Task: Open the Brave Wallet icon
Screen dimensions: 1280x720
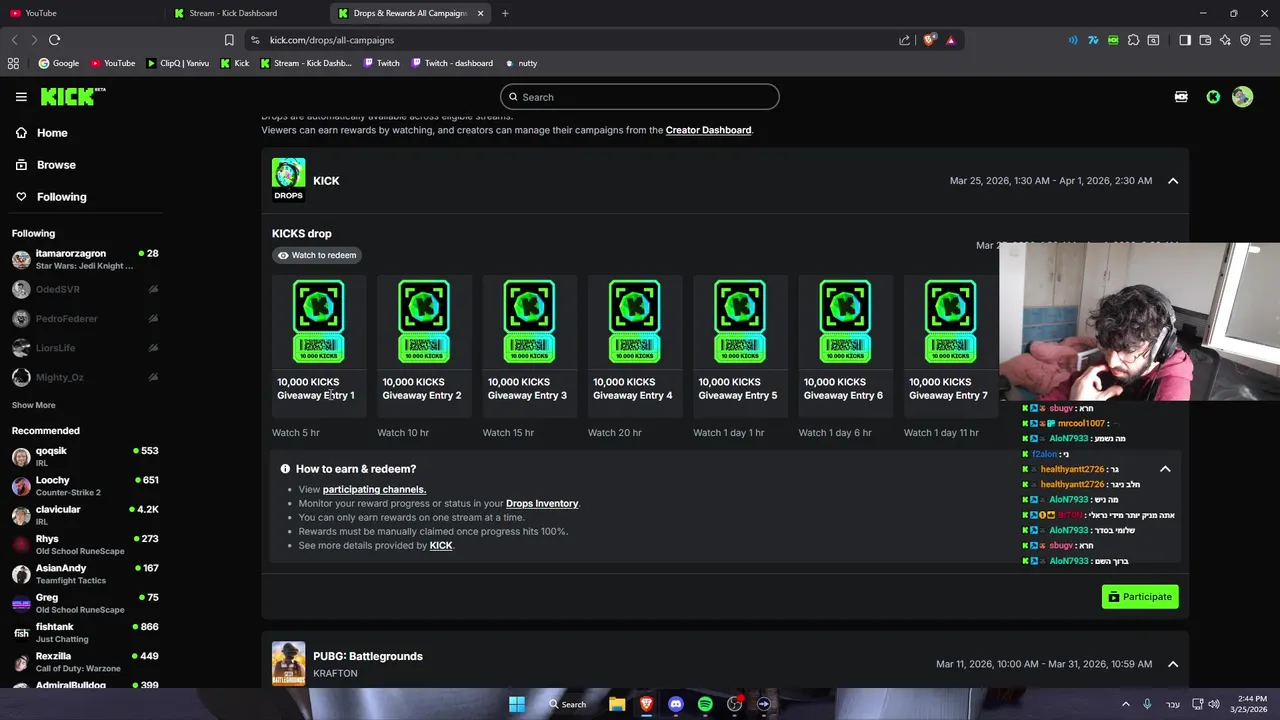Action: (1205, 40)
